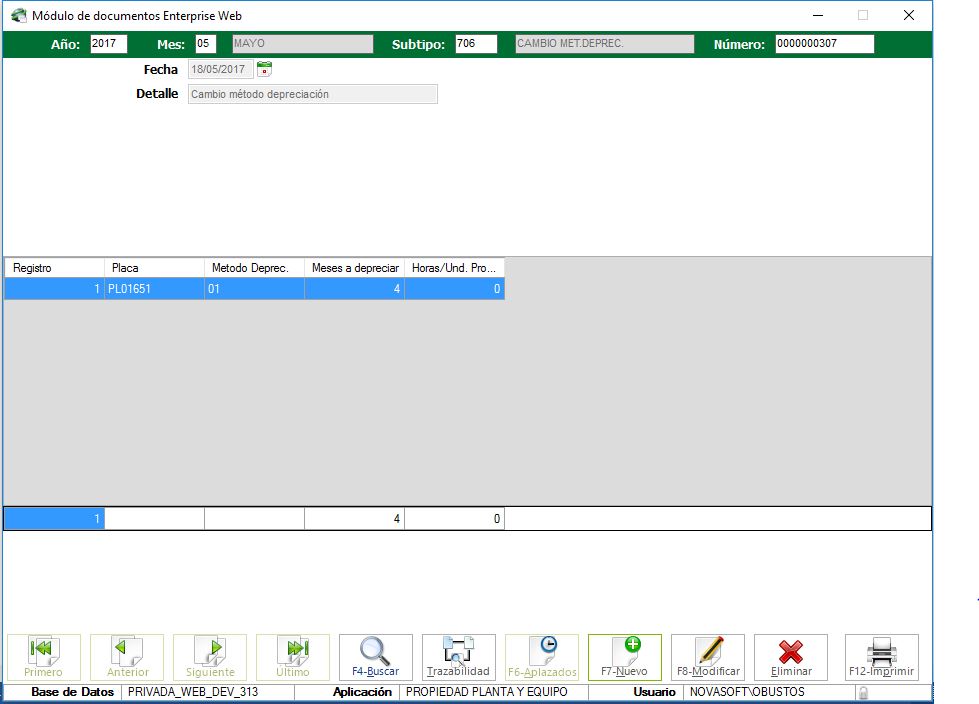
Task: Select the PL01651 placa cell
Action: (x=154, y=289)
